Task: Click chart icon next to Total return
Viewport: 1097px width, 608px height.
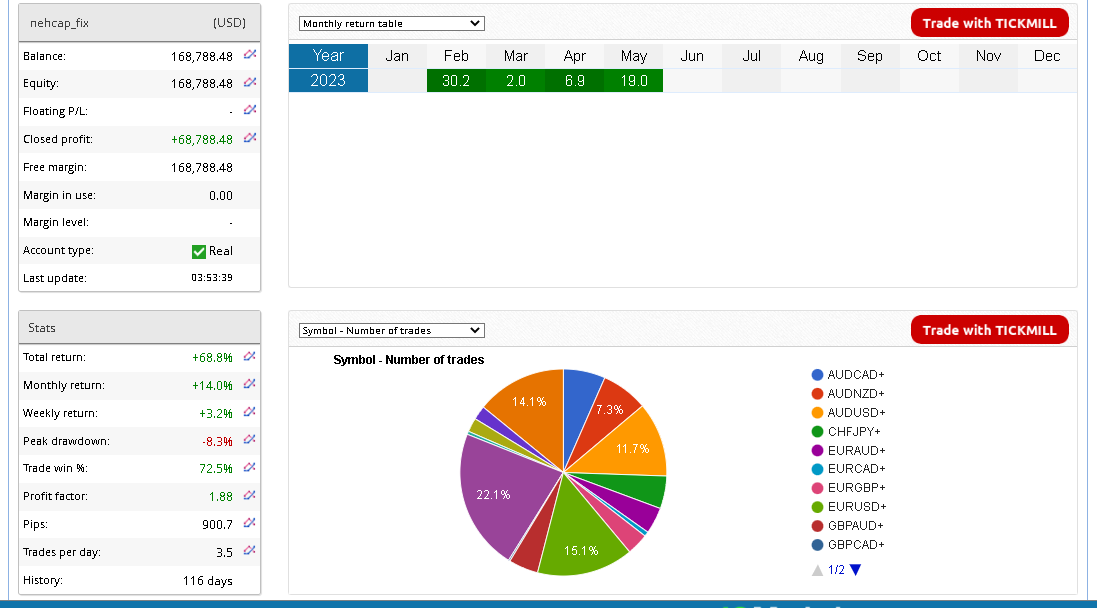Action: 250,357
